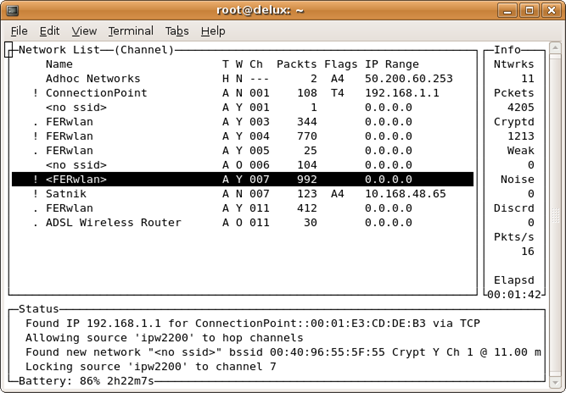Select the FERwlan row on channel 005

243,150
